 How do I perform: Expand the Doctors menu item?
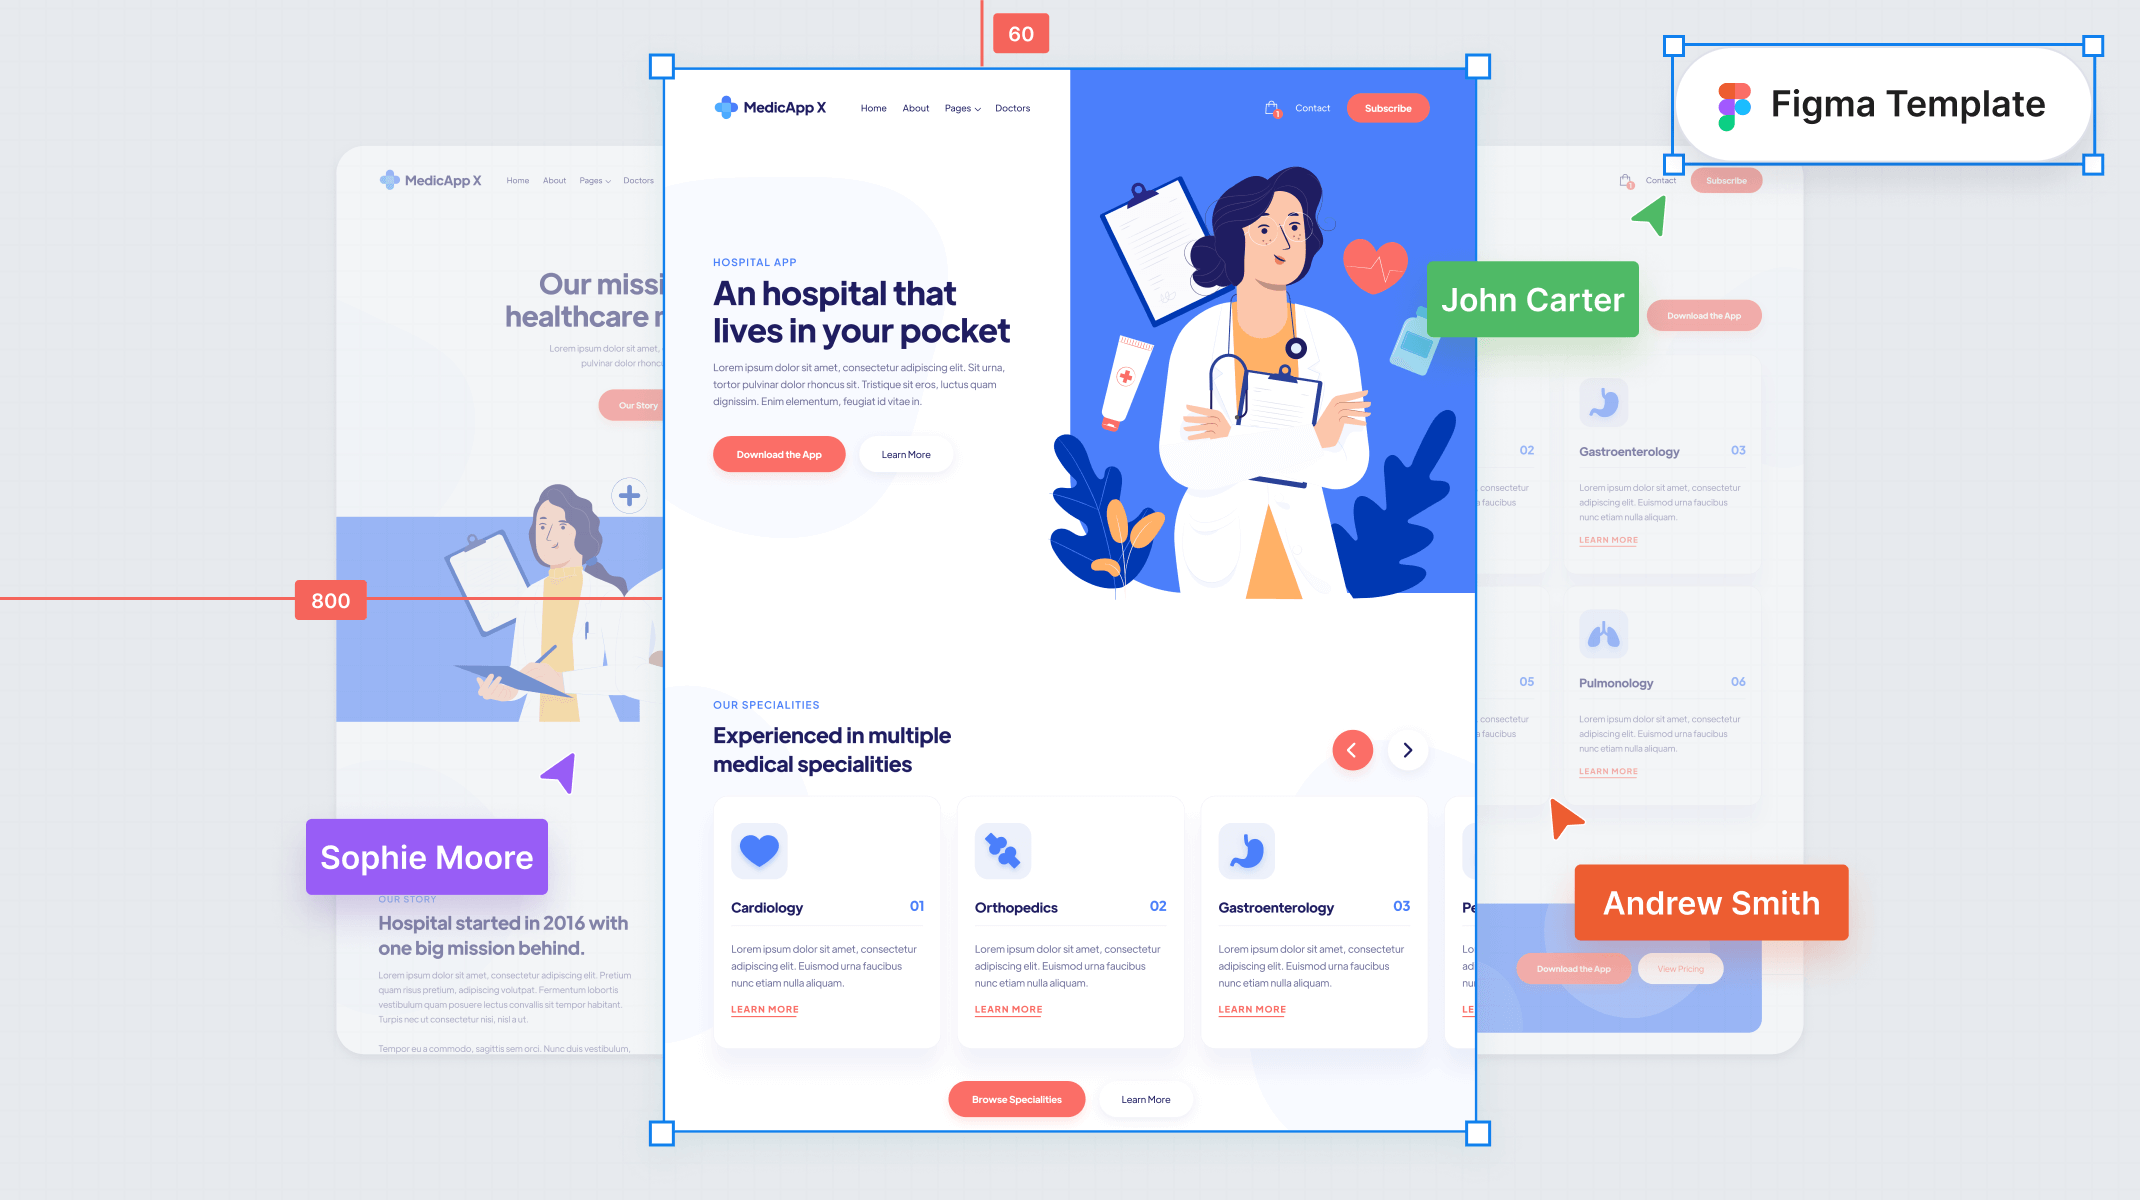pos(1011,107)
